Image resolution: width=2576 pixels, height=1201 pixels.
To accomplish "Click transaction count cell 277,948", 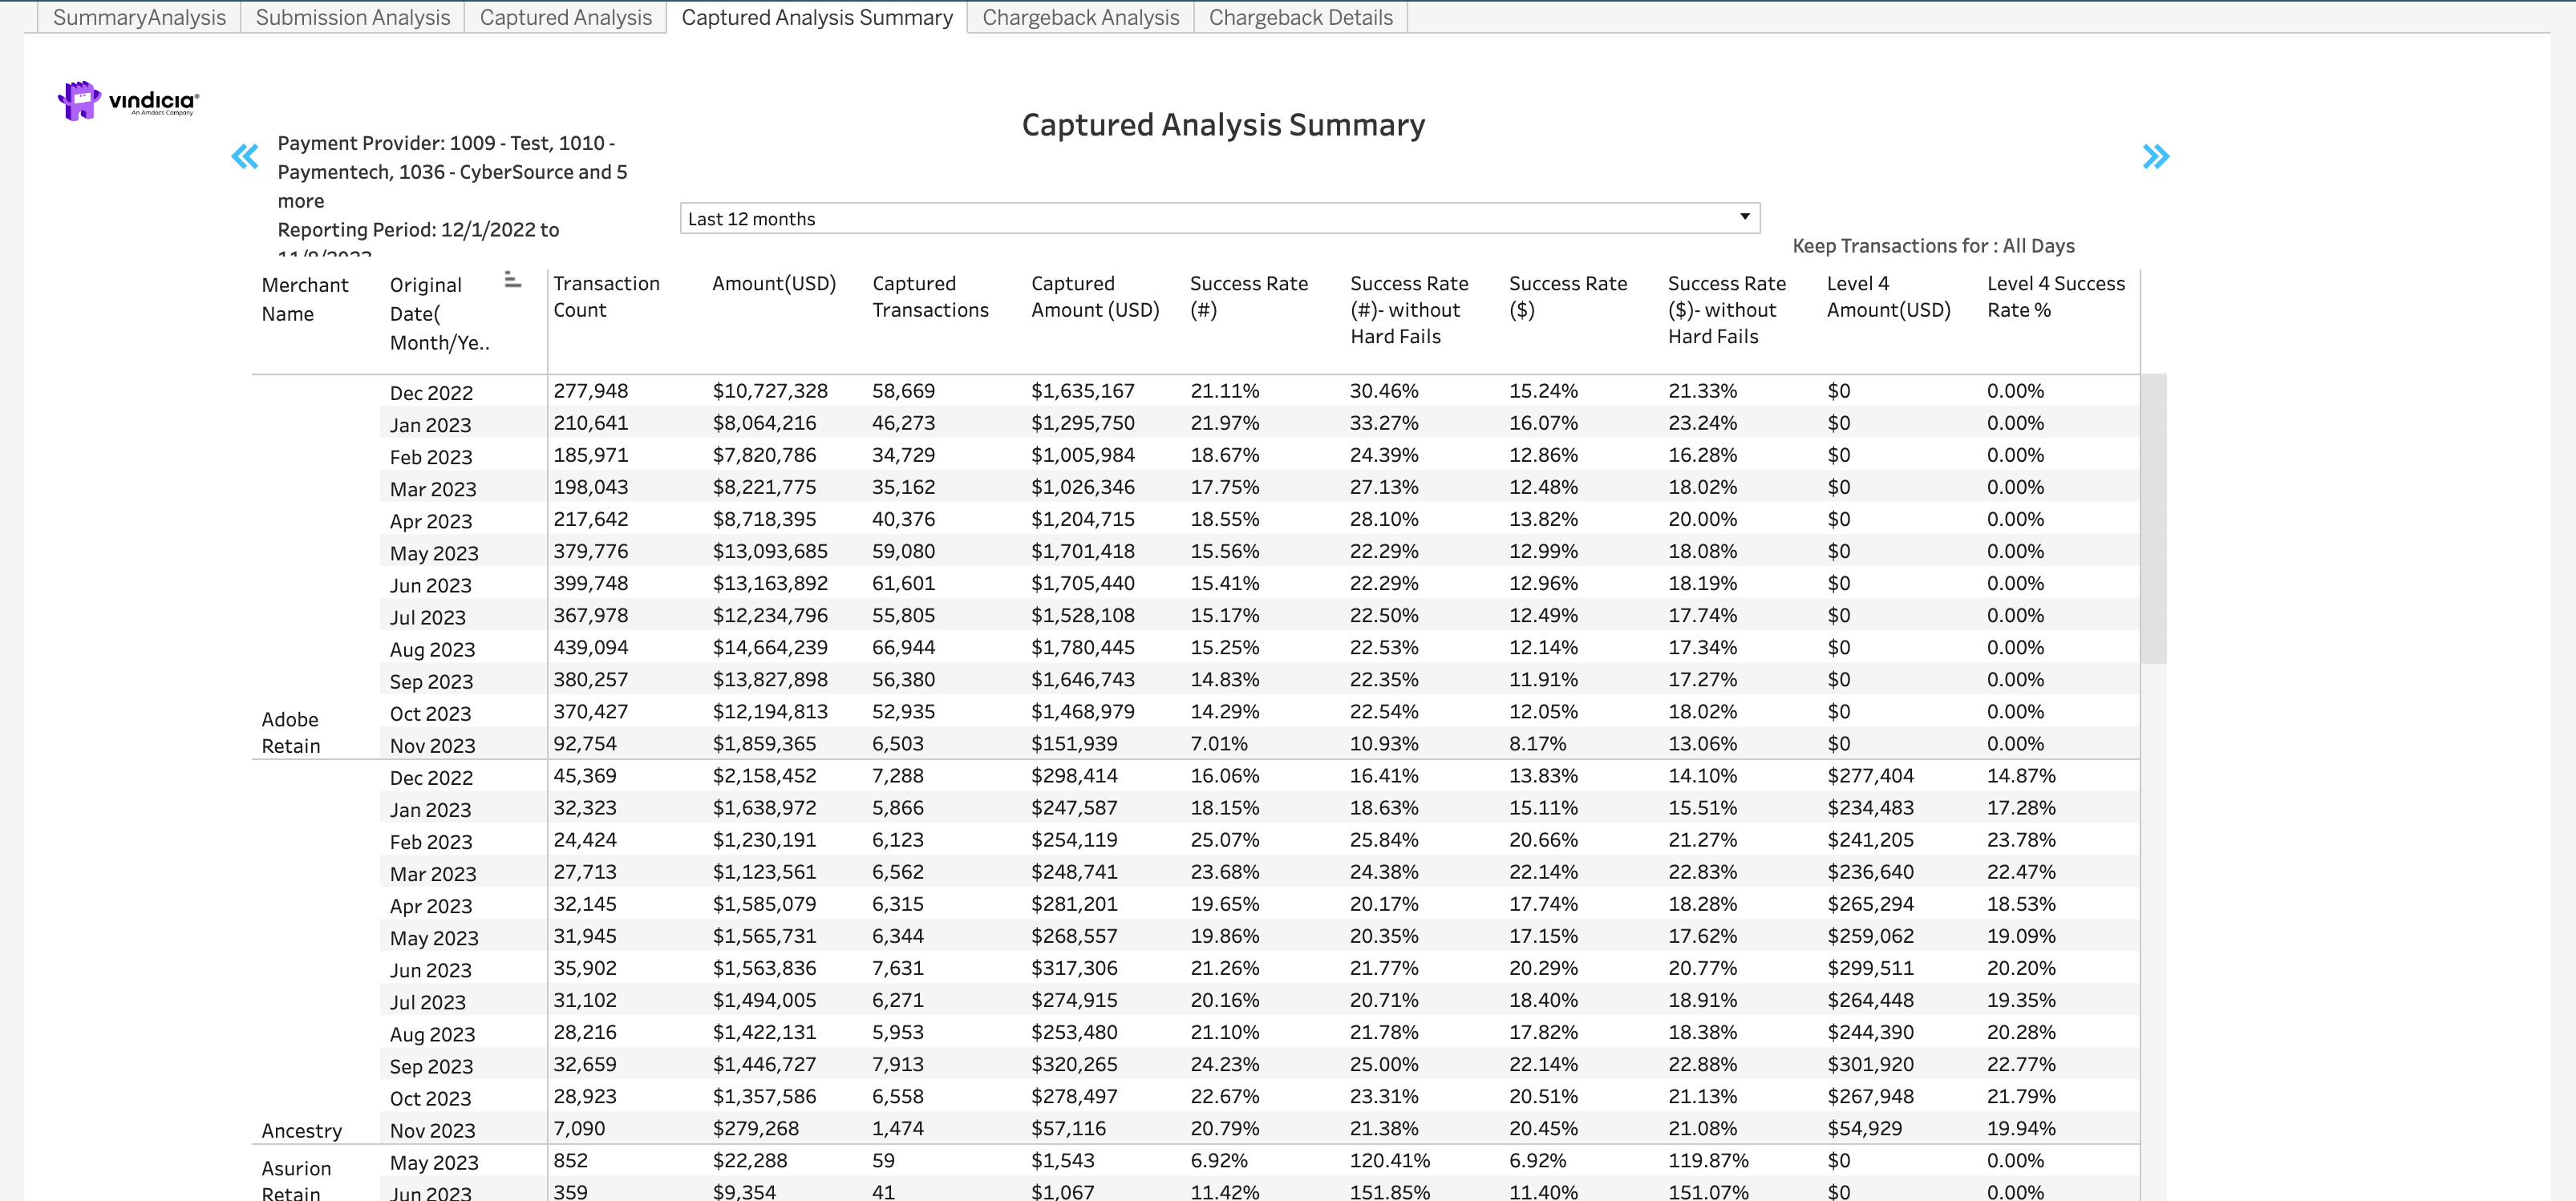I will [591, 391].
